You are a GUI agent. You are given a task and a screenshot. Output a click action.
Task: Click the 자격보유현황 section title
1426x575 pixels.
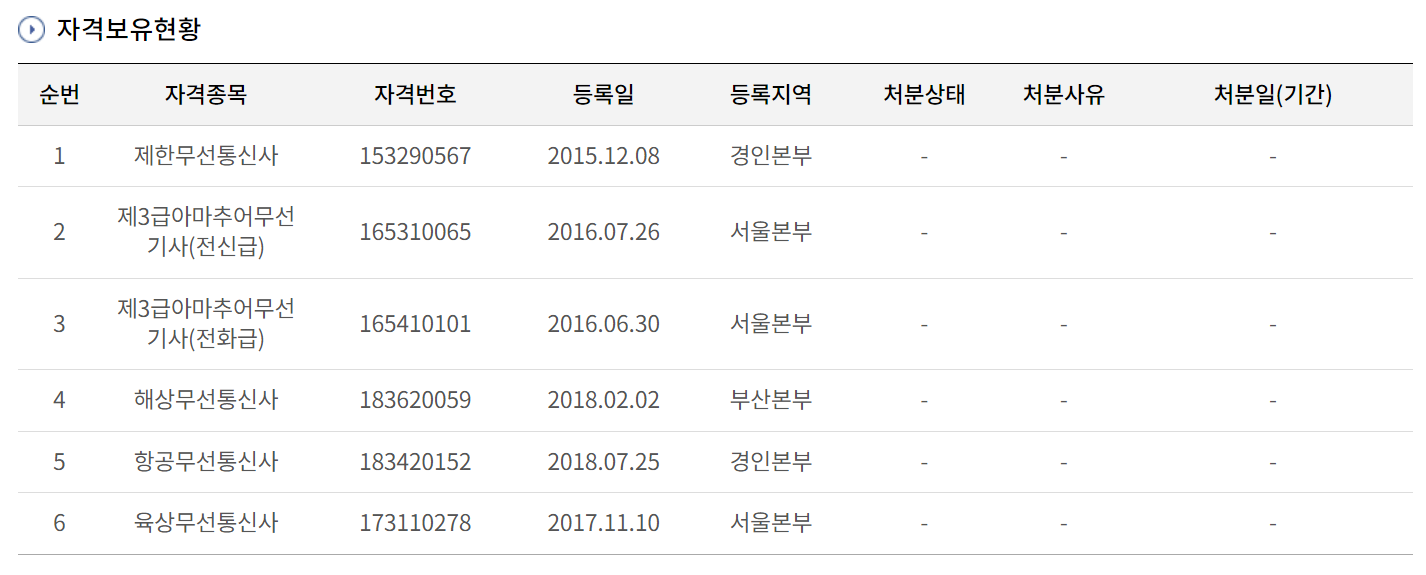click(x=129, y=30)
